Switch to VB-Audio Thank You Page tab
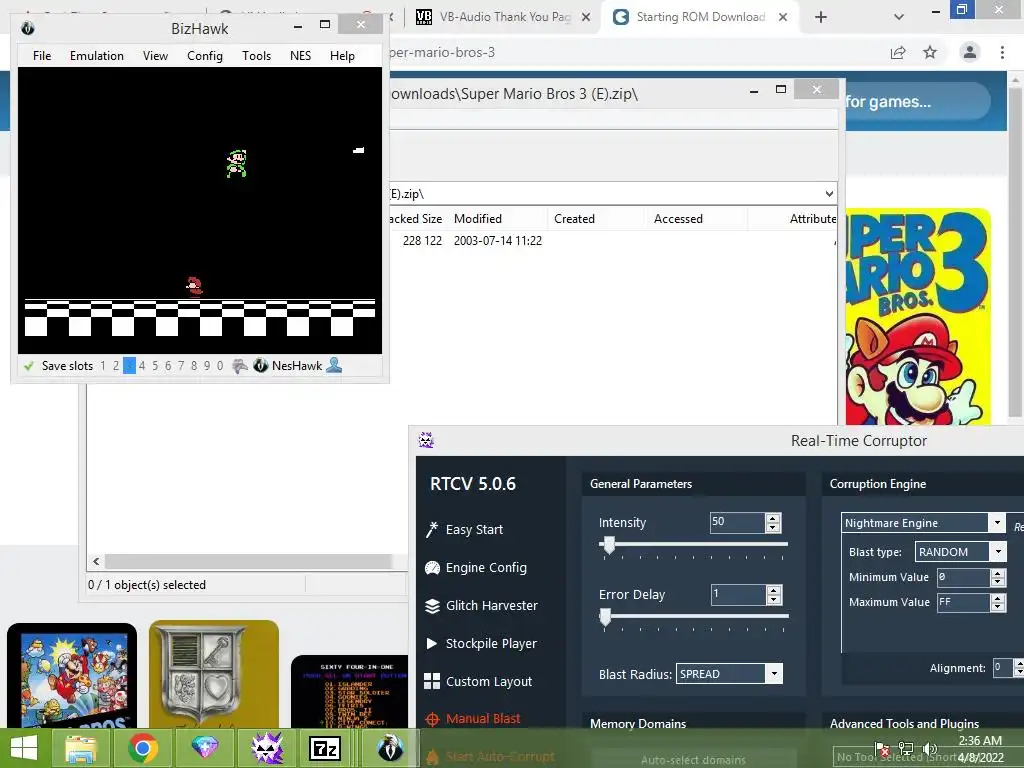1024x768 pixels. [504, 17]
